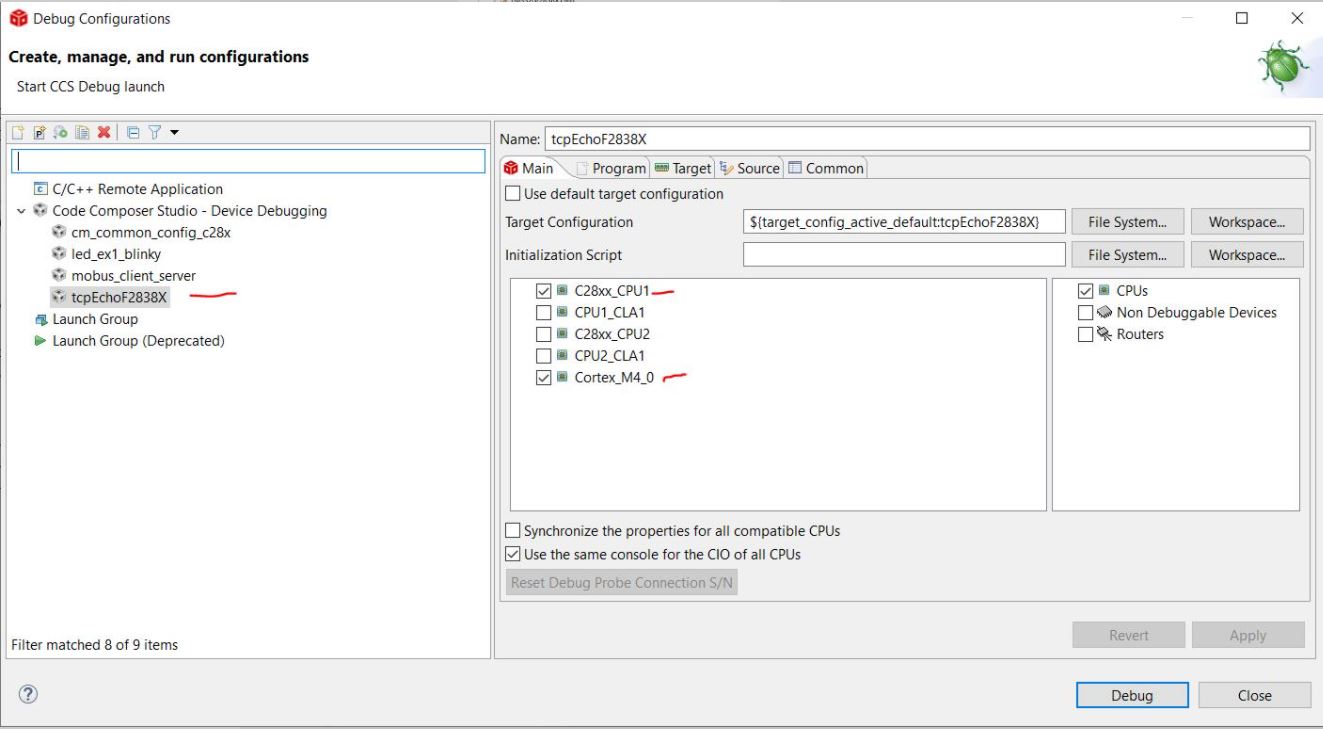The image size is (1323, 729).
Task: Uncheck the C28xx_CPU1 checkbox
Action: [544, 291]
